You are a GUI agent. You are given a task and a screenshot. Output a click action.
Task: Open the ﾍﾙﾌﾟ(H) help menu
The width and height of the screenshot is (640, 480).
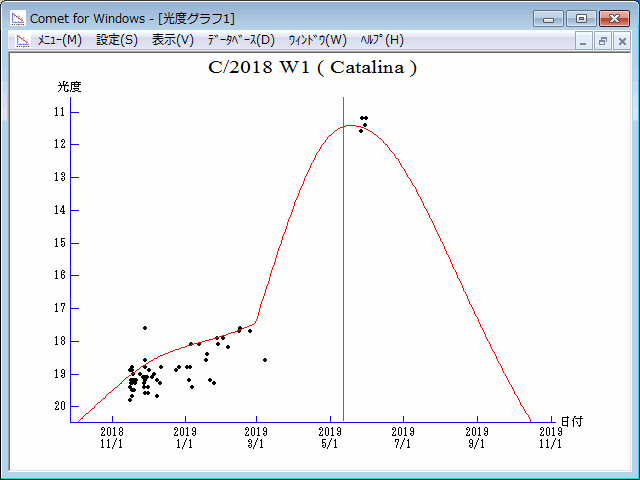pos(382,40)
